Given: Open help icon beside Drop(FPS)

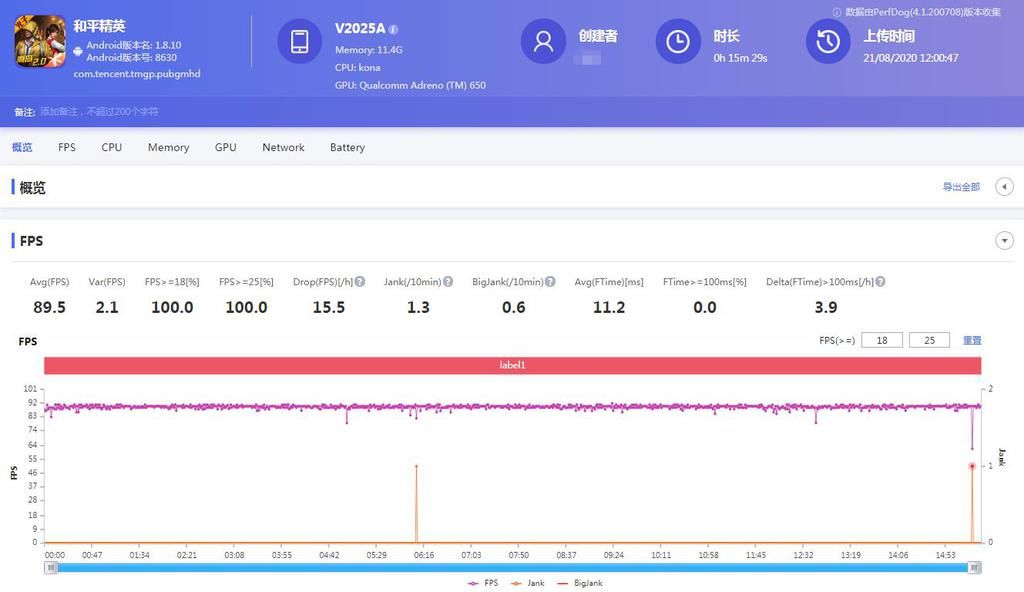Looking at the screenshot, I should [360, 282].
